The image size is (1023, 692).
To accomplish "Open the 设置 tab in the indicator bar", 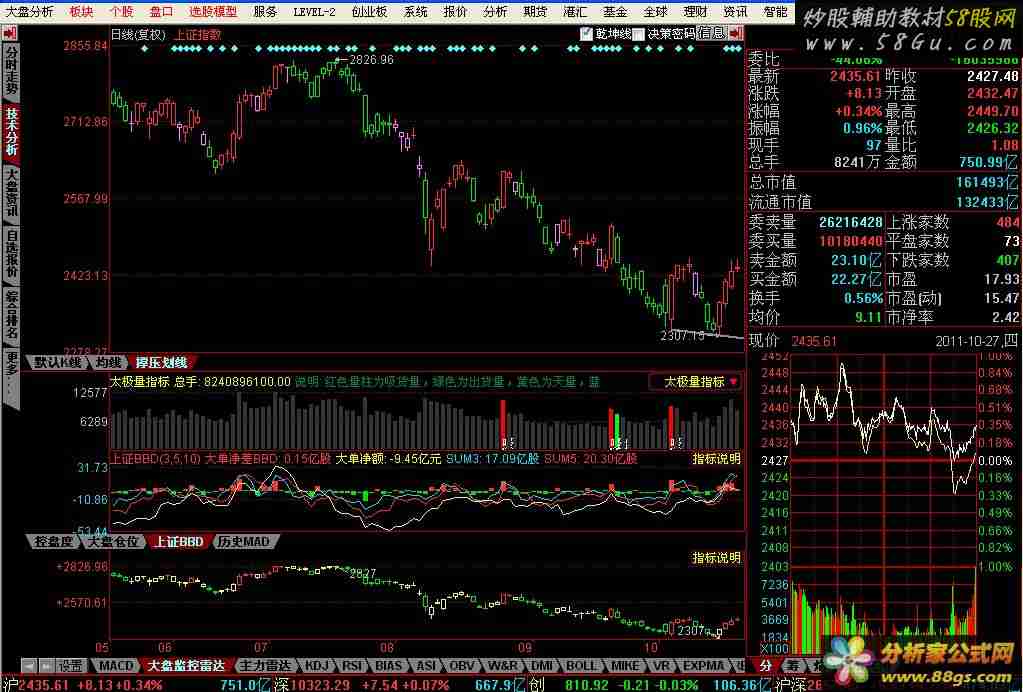I will pyautogui.click(x=70, y=666).
